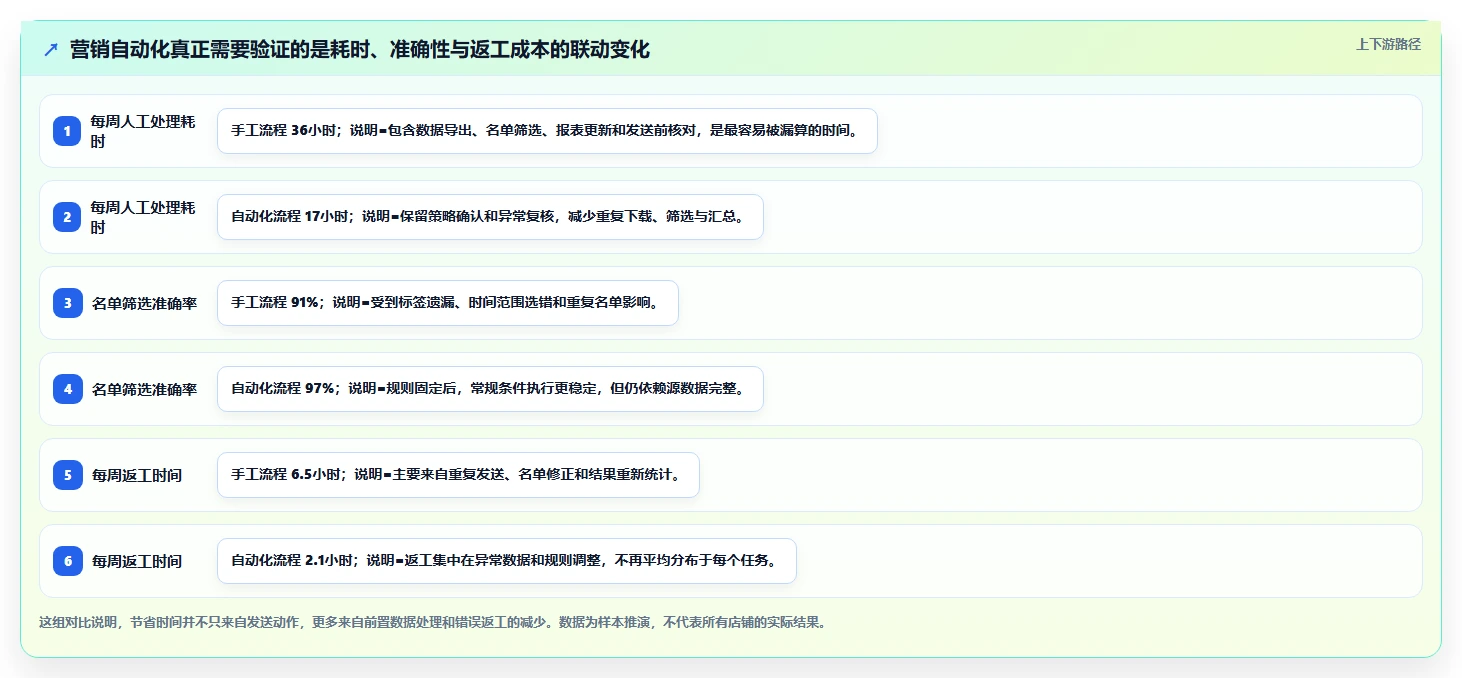
Task: Click the 名单筛选准确率 label in row 3
Action: [x=144, y=303]
